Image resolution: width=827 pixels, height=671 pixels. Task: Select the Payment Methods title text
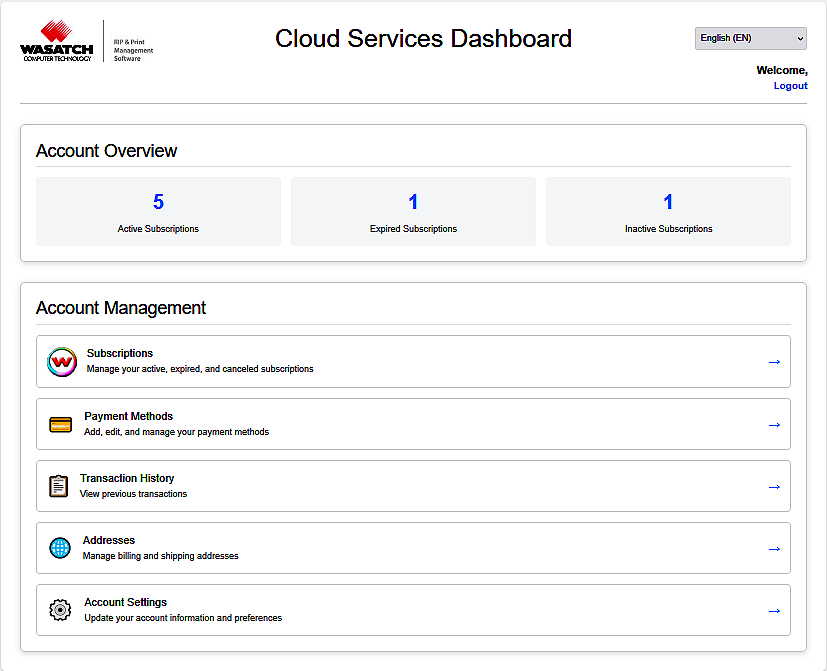128,416
